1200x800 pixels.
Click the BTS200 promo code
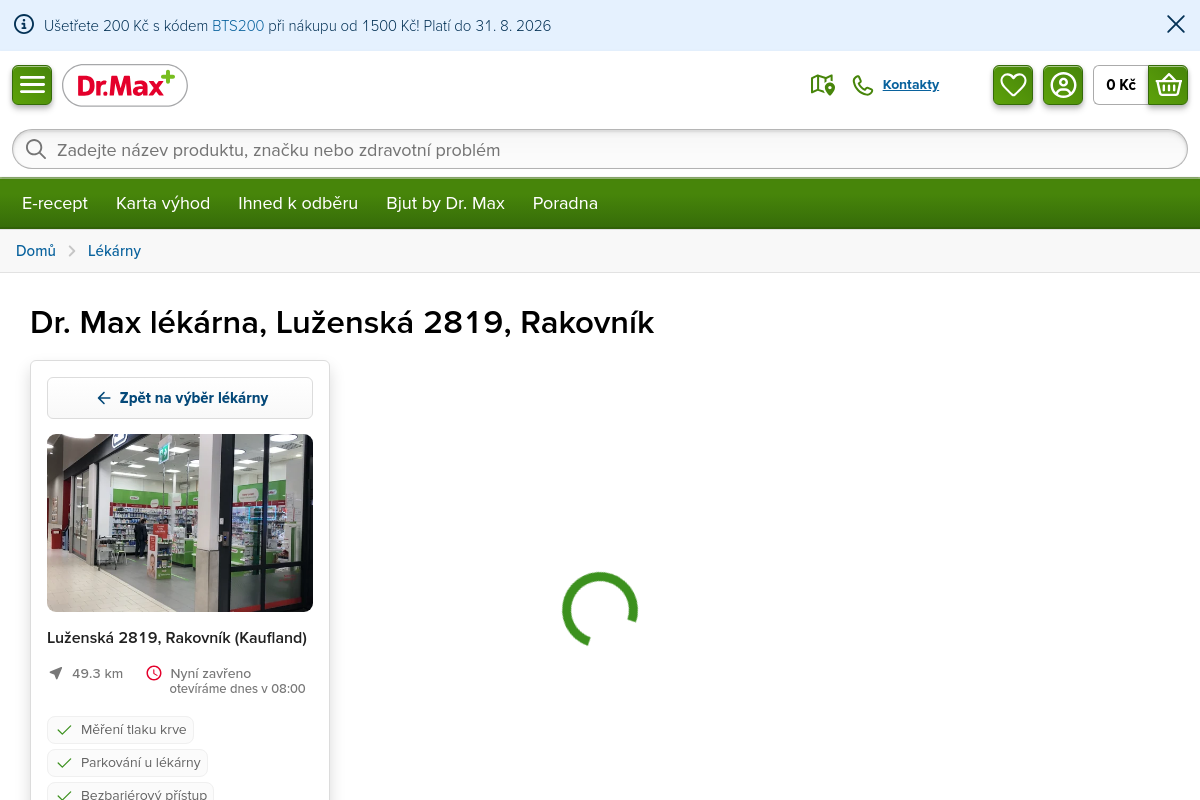(238, 26)
